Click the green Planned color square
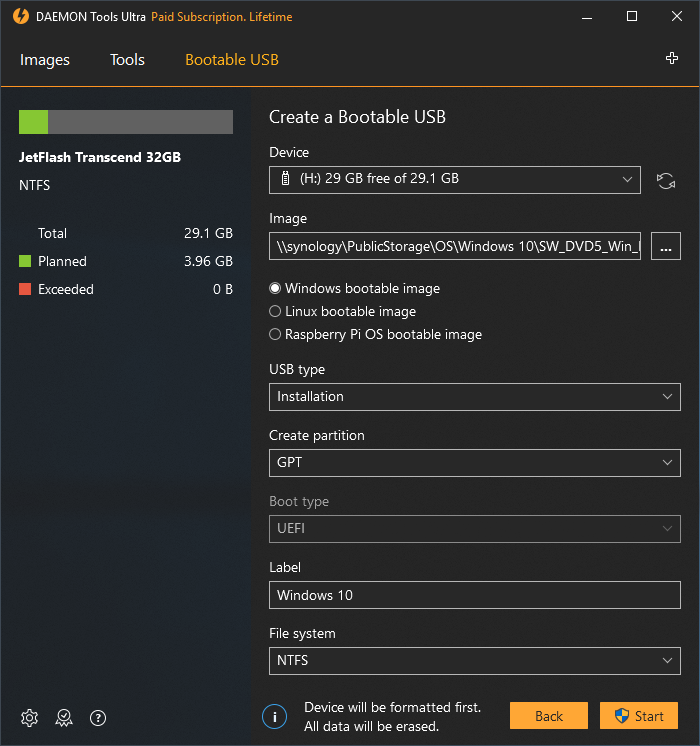The image size is (700, 746). (25, 261)
